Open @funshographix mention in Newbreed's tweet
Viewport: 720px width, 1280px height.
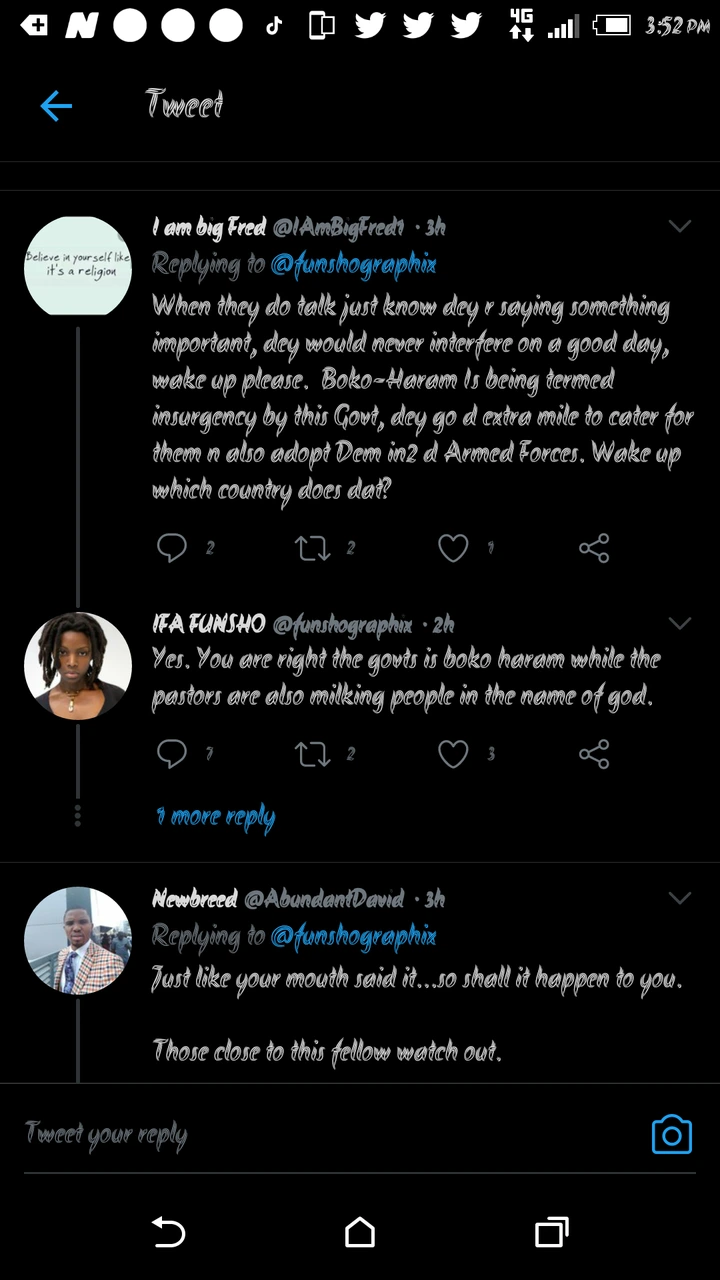tap(353, 937)
